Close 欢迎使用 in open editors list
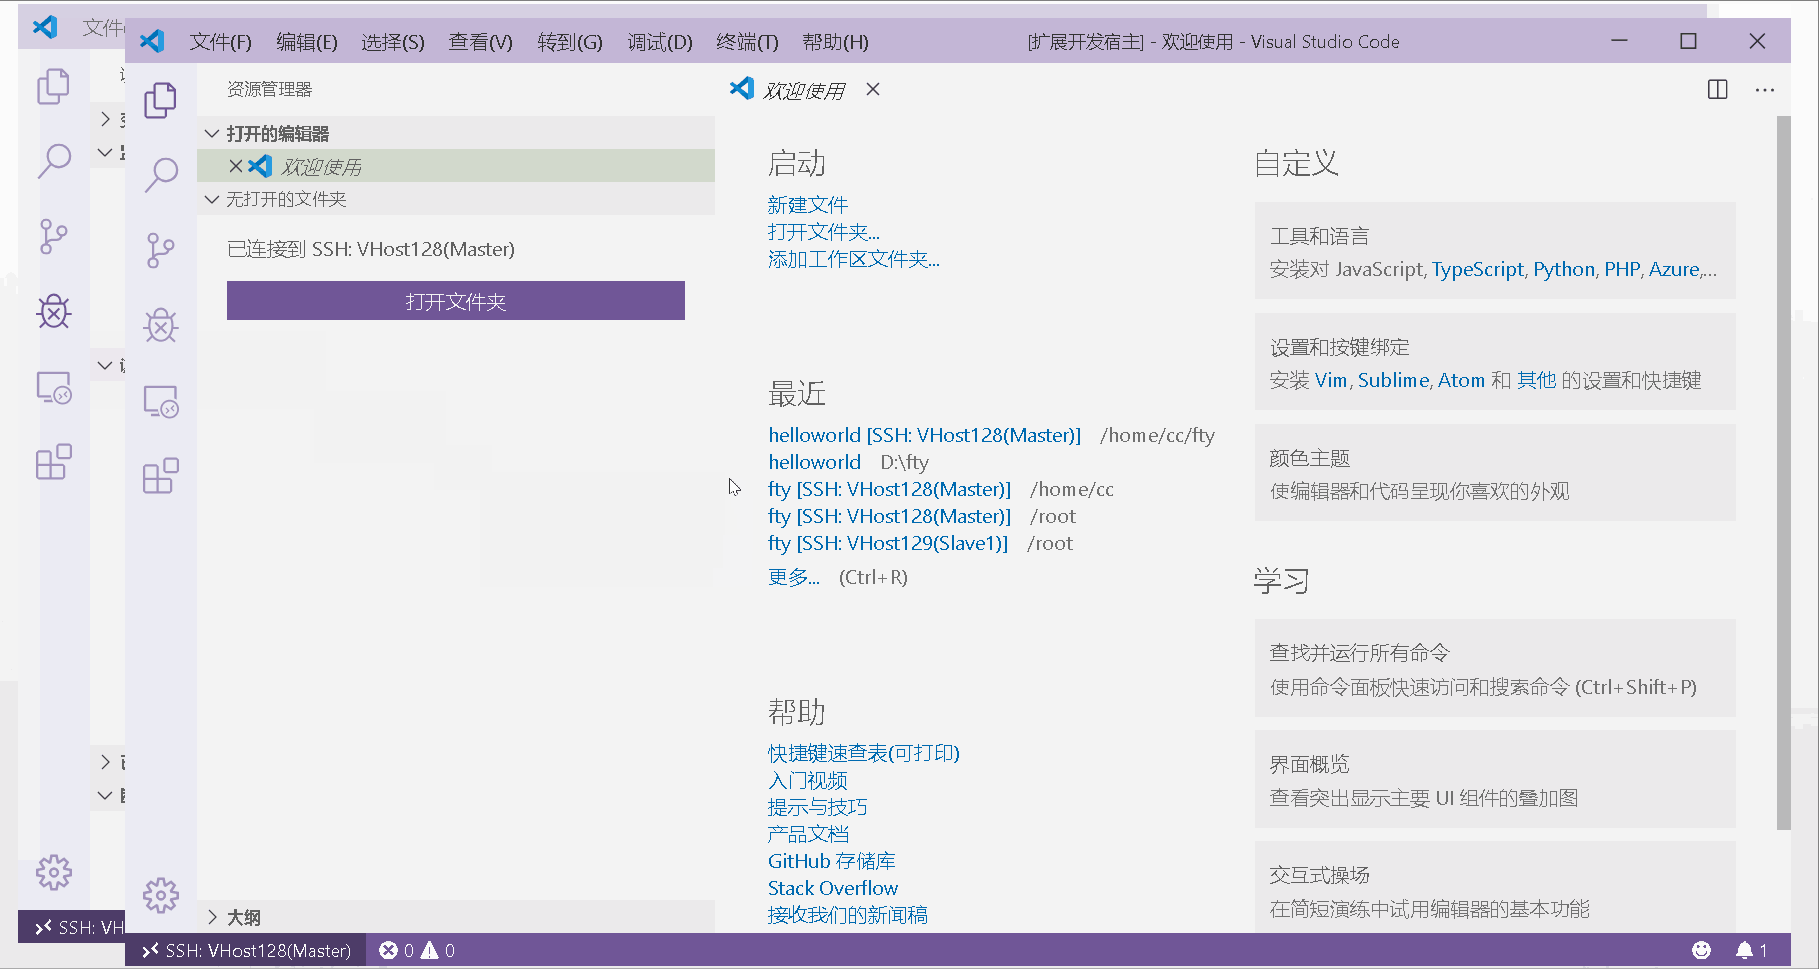Image resolution: width=1819 pixels, height=969 pixels. point(236,166)
